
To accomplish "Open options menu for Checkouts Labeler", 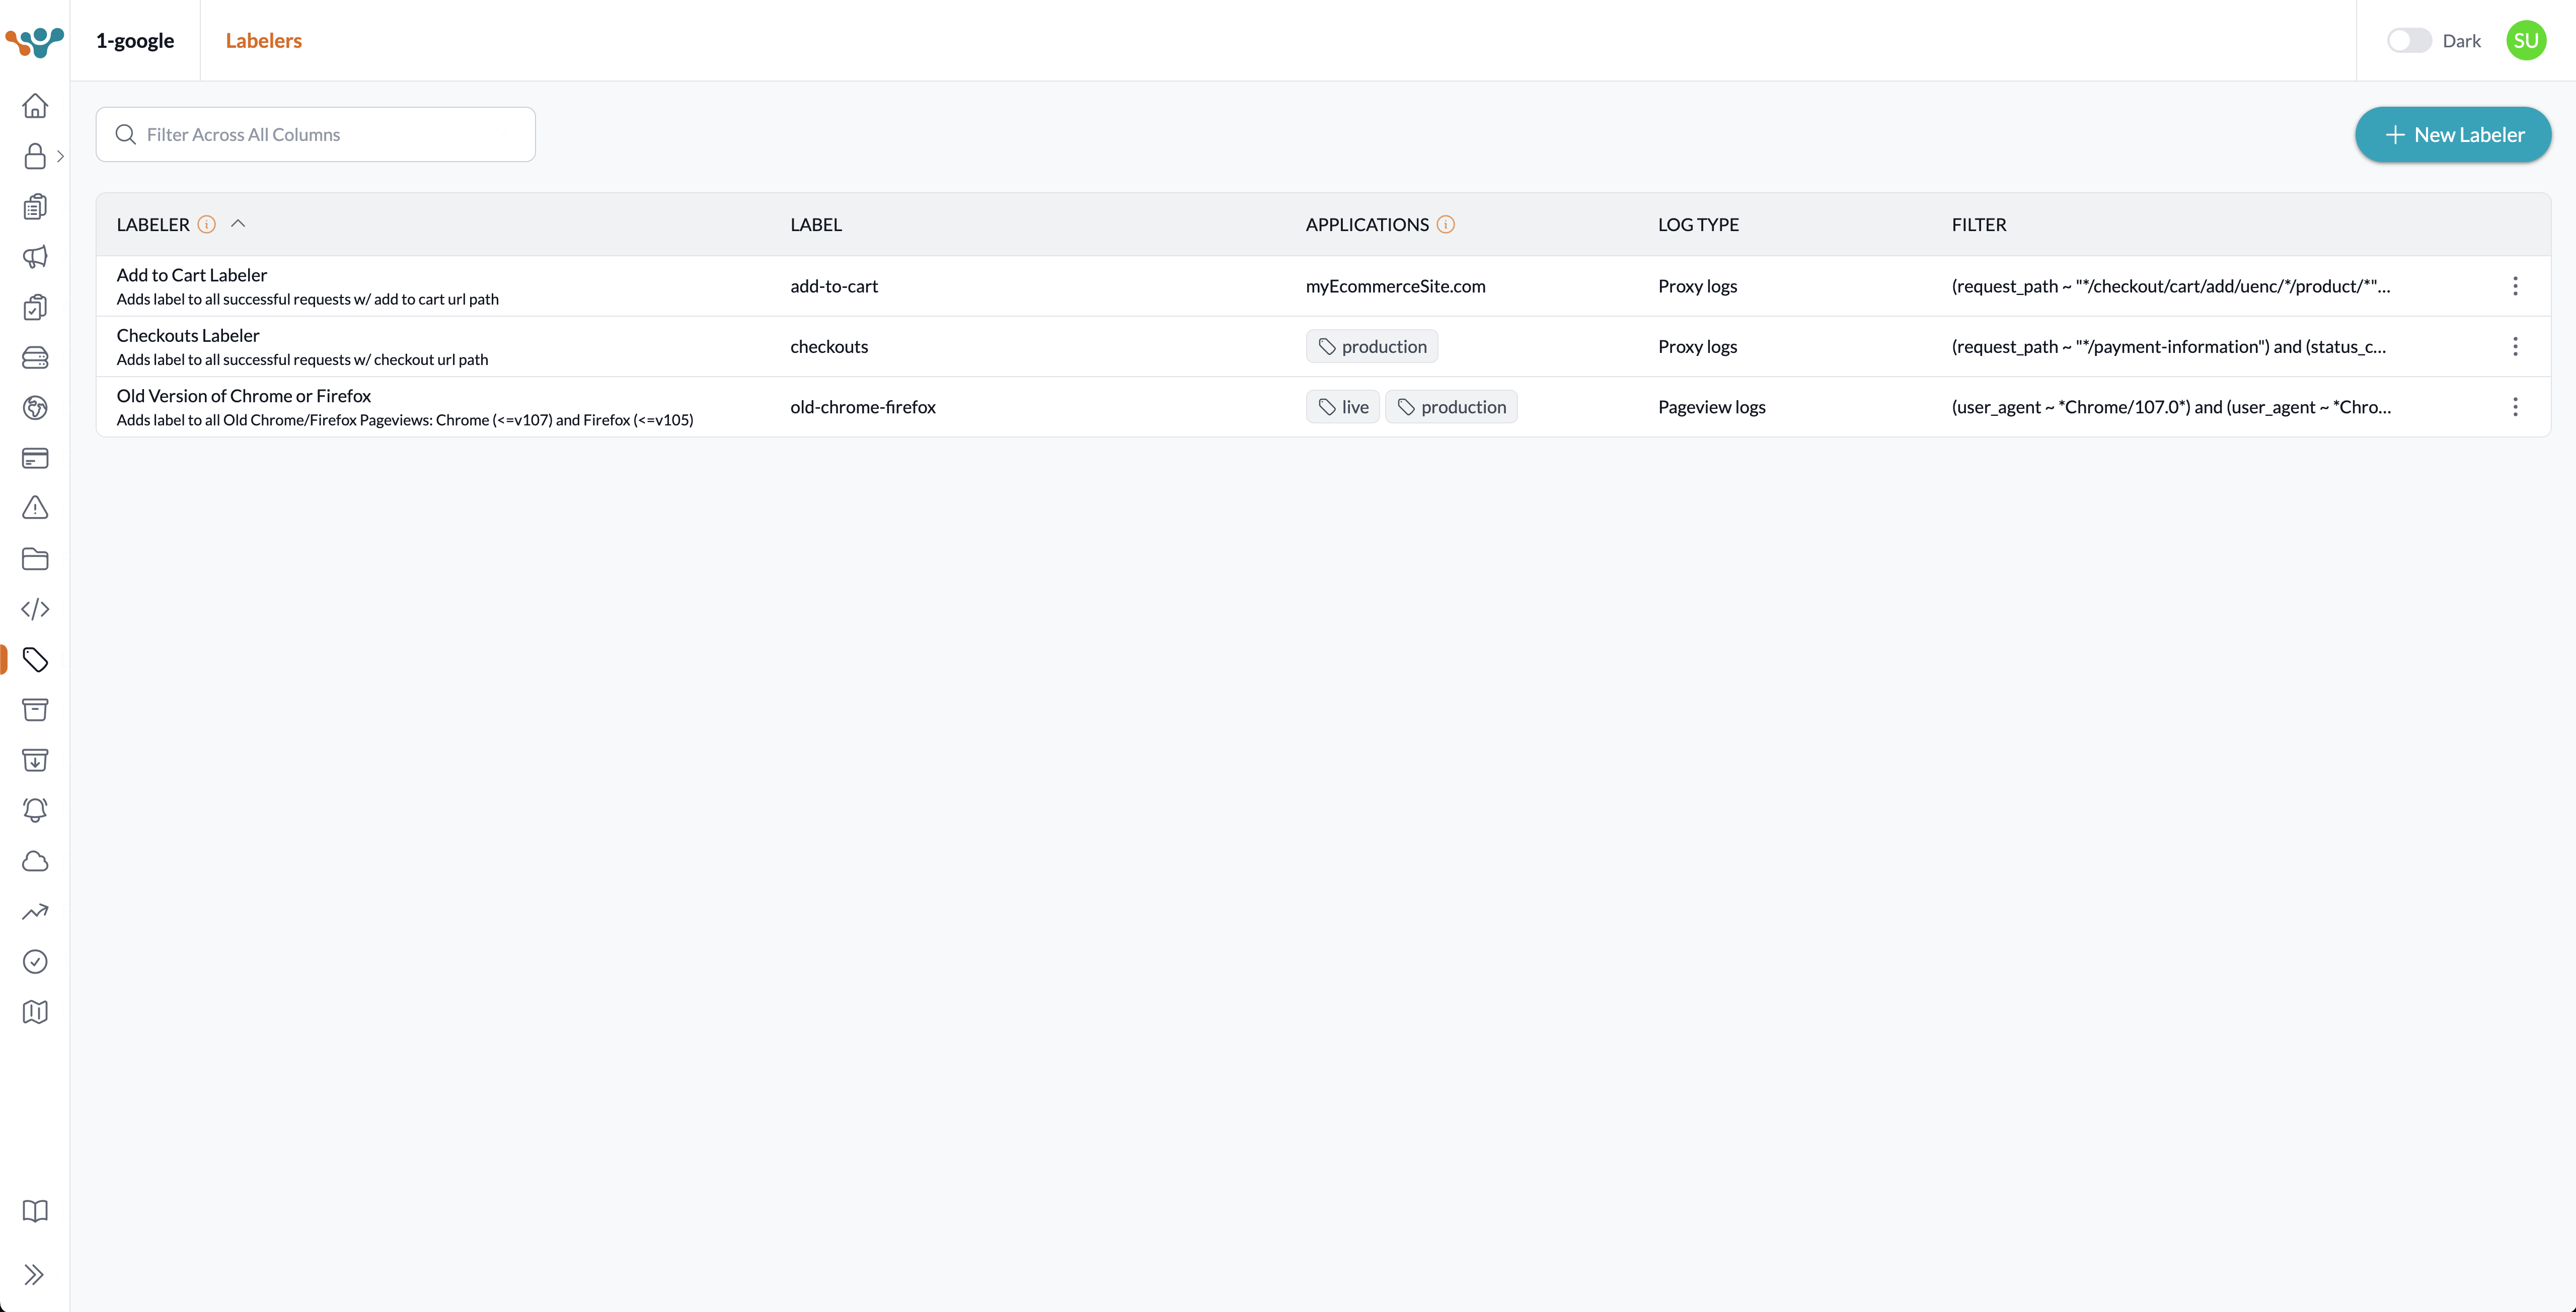I will (2515, 347).
